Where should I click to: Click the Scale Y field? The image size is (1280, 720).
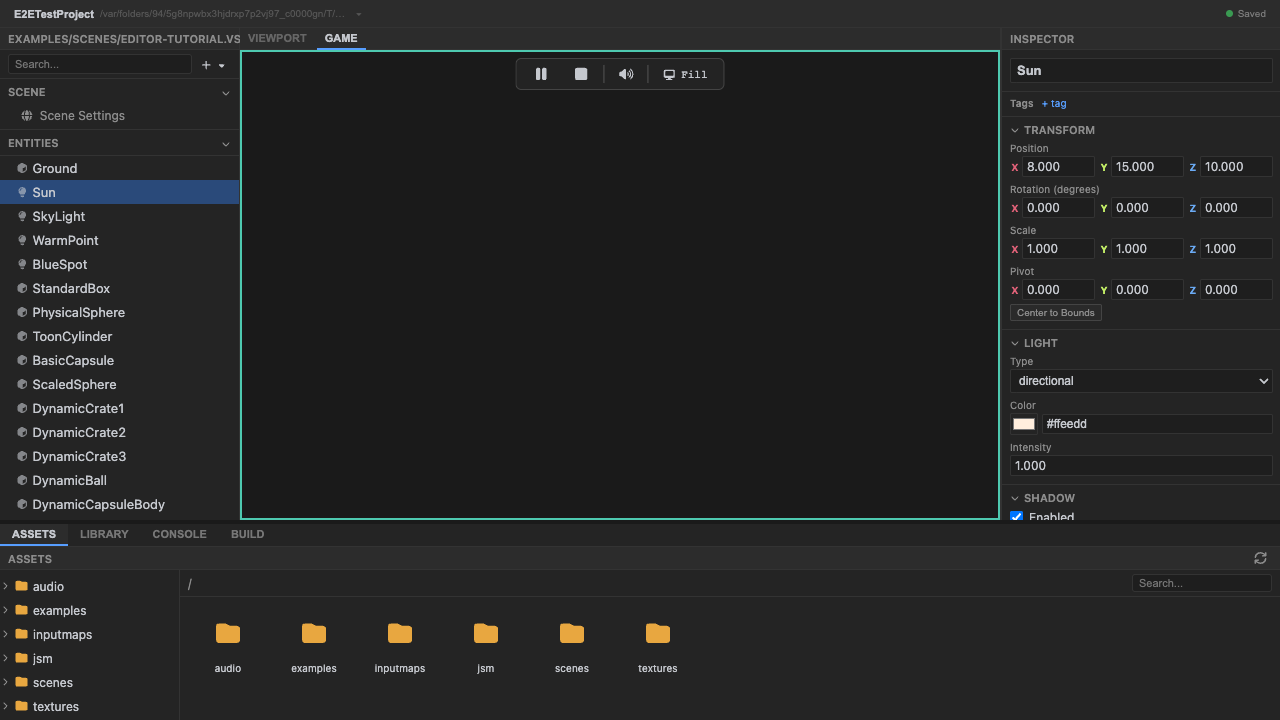point(1147,249)
